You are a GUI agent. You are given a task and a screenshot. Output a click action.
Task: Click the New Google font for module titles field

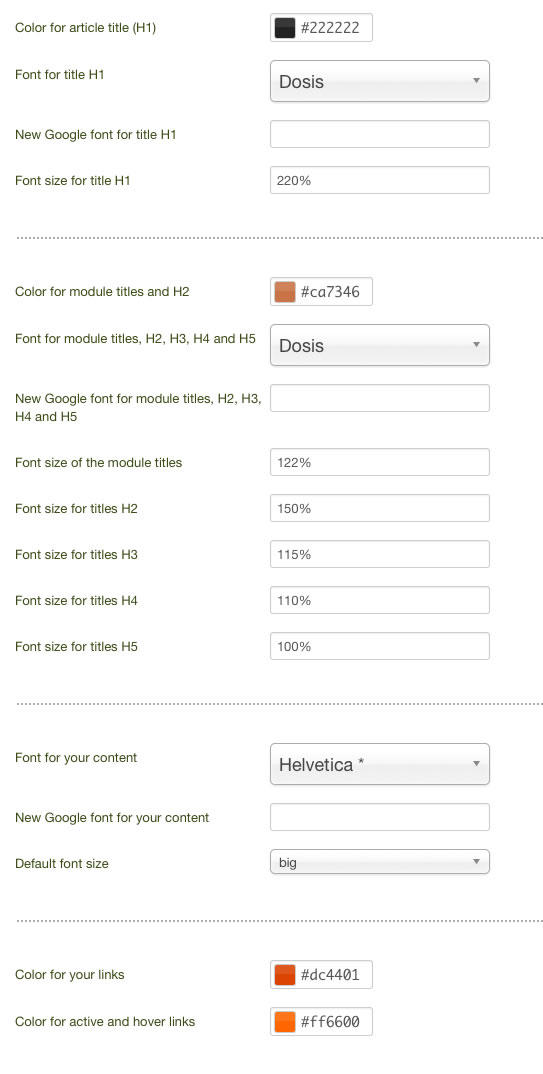380,398
